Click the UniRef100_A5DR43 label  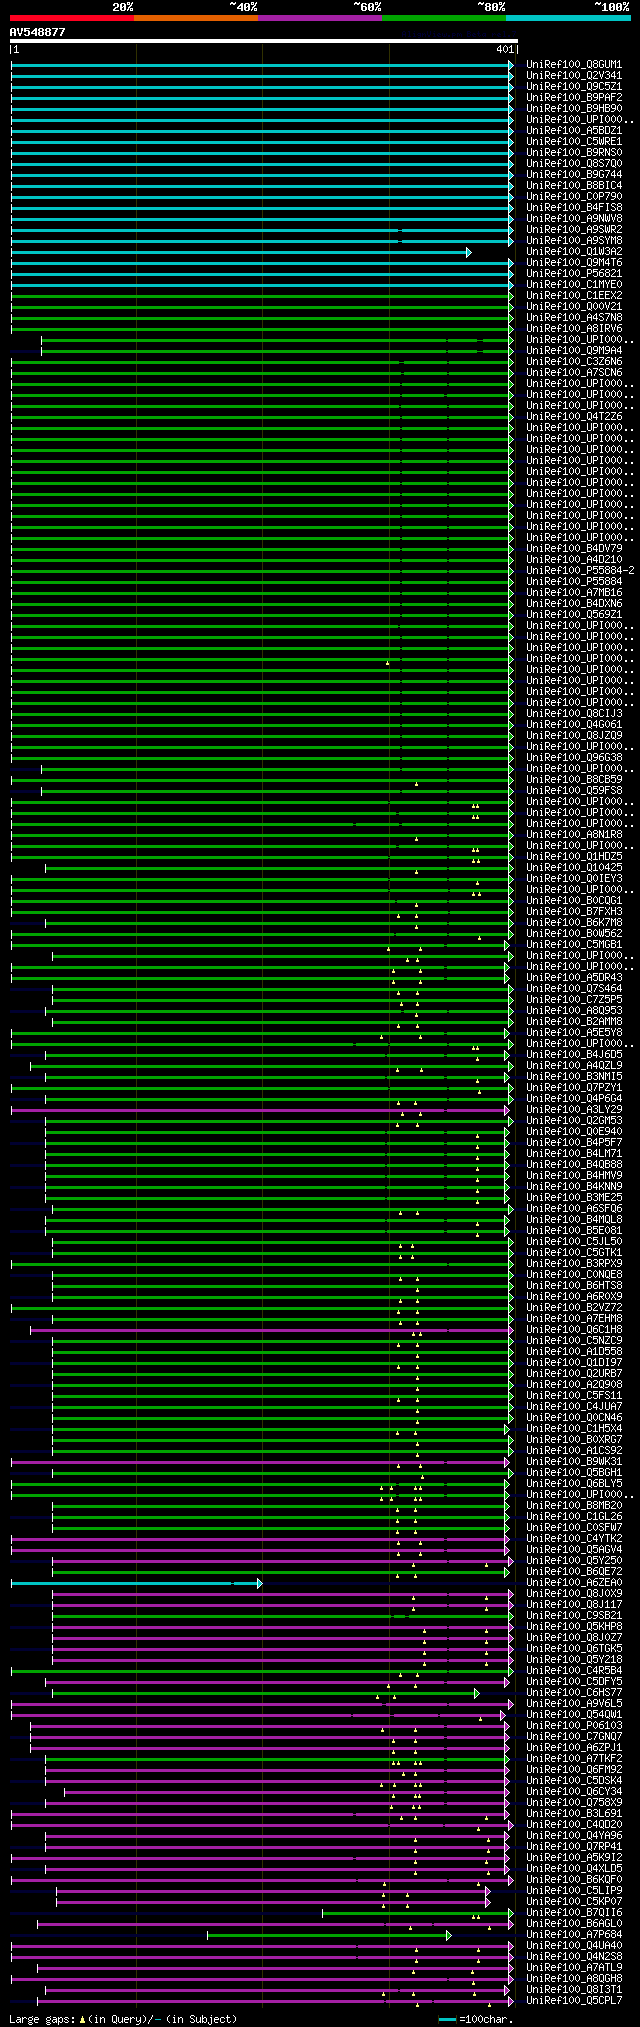coord(574,978)
